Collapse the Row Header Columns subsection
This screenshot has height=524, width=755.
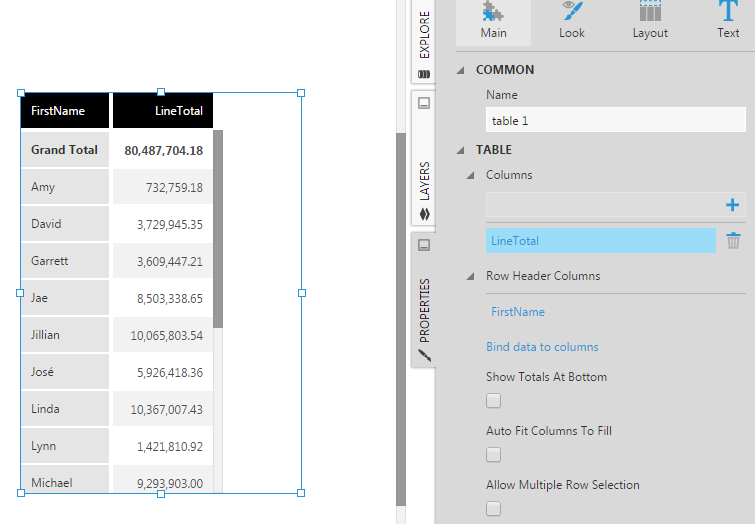click(470, 276)
